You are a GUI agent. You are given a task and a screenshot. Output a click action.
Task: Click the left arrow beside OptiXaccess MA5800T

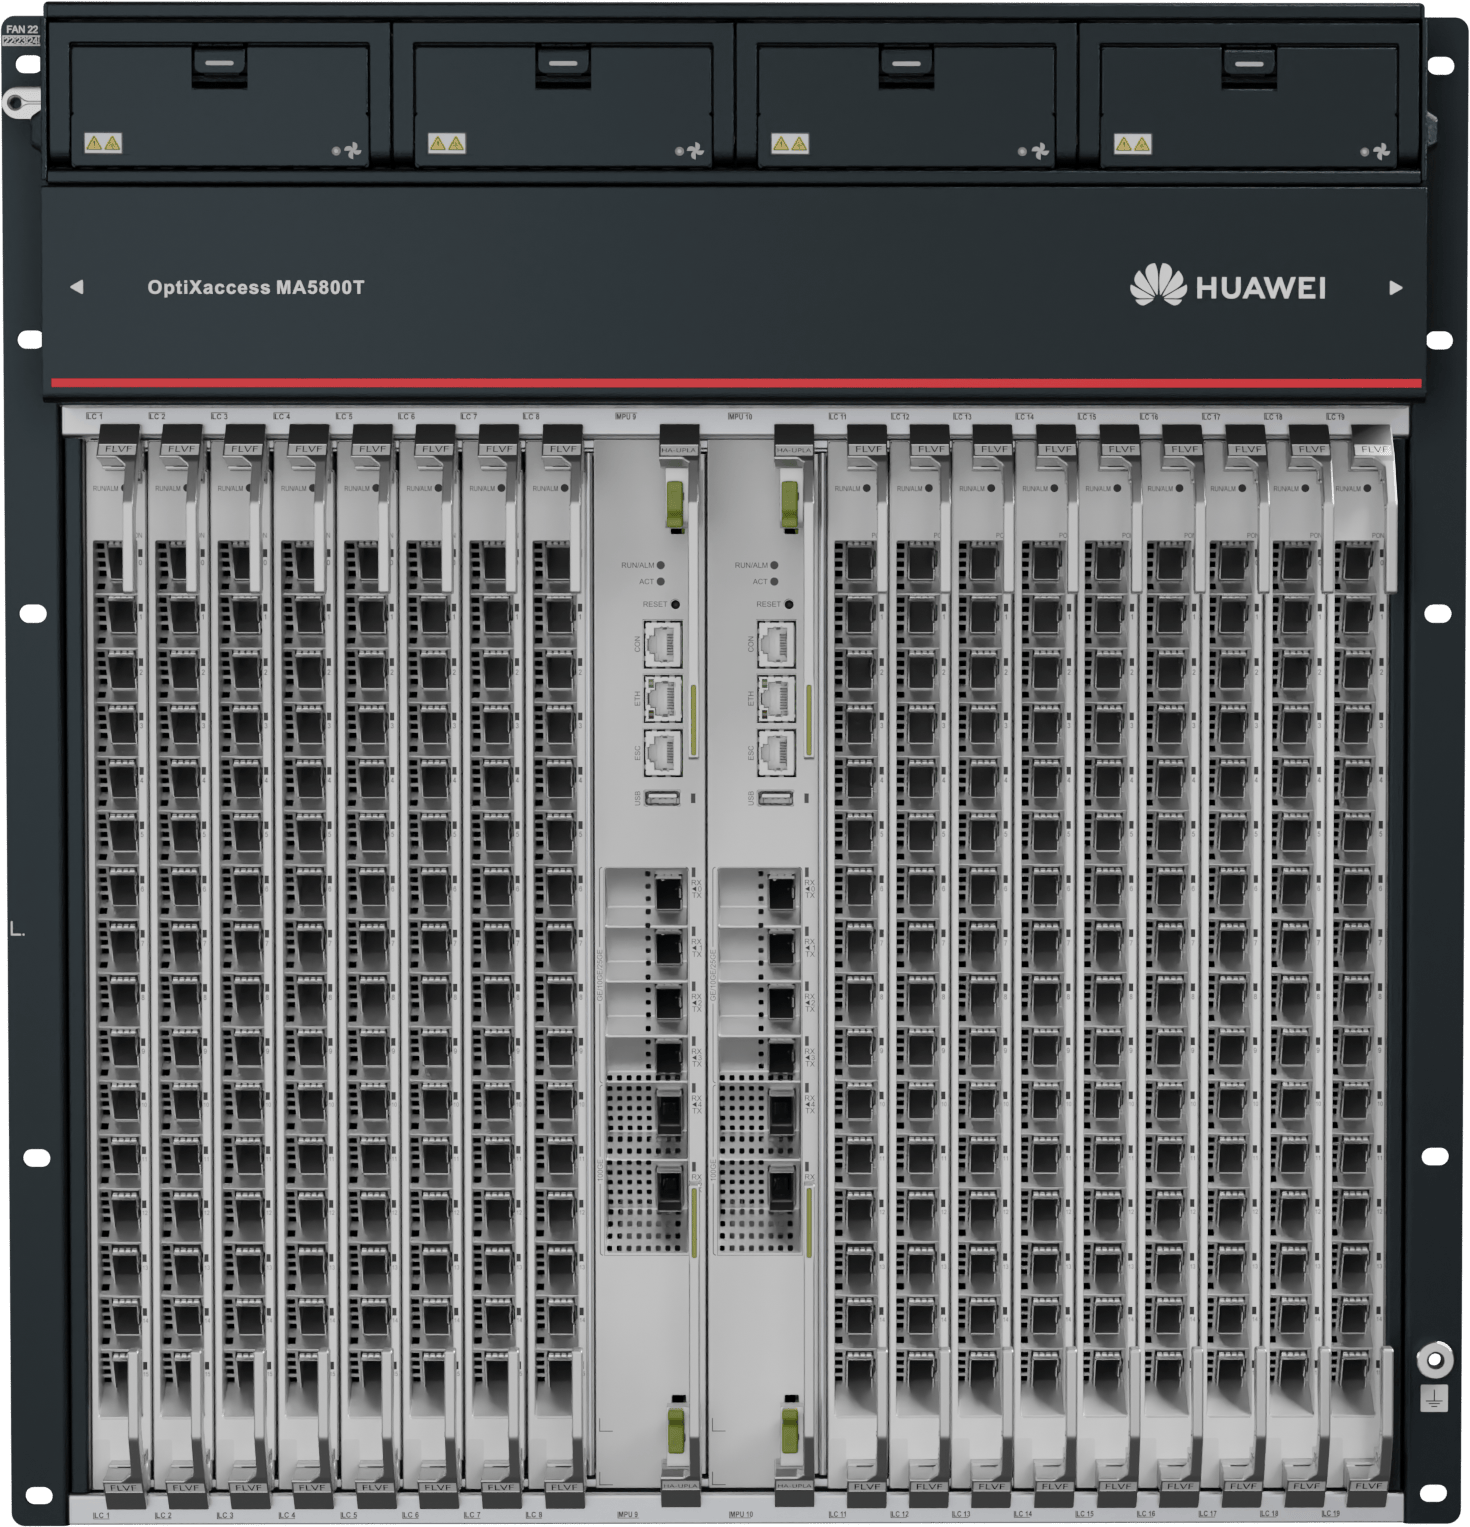pos(76,287)
